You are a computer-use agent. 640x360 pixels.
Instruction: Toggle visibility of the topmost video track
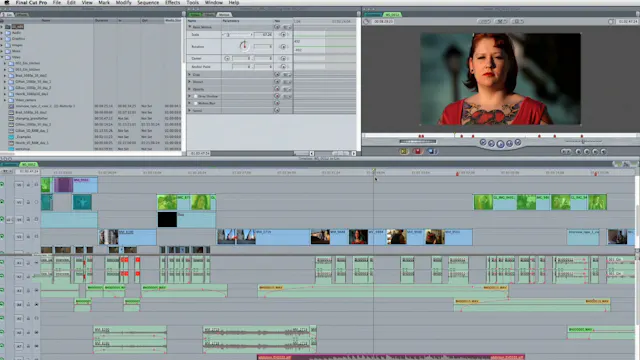pos(2,184)
